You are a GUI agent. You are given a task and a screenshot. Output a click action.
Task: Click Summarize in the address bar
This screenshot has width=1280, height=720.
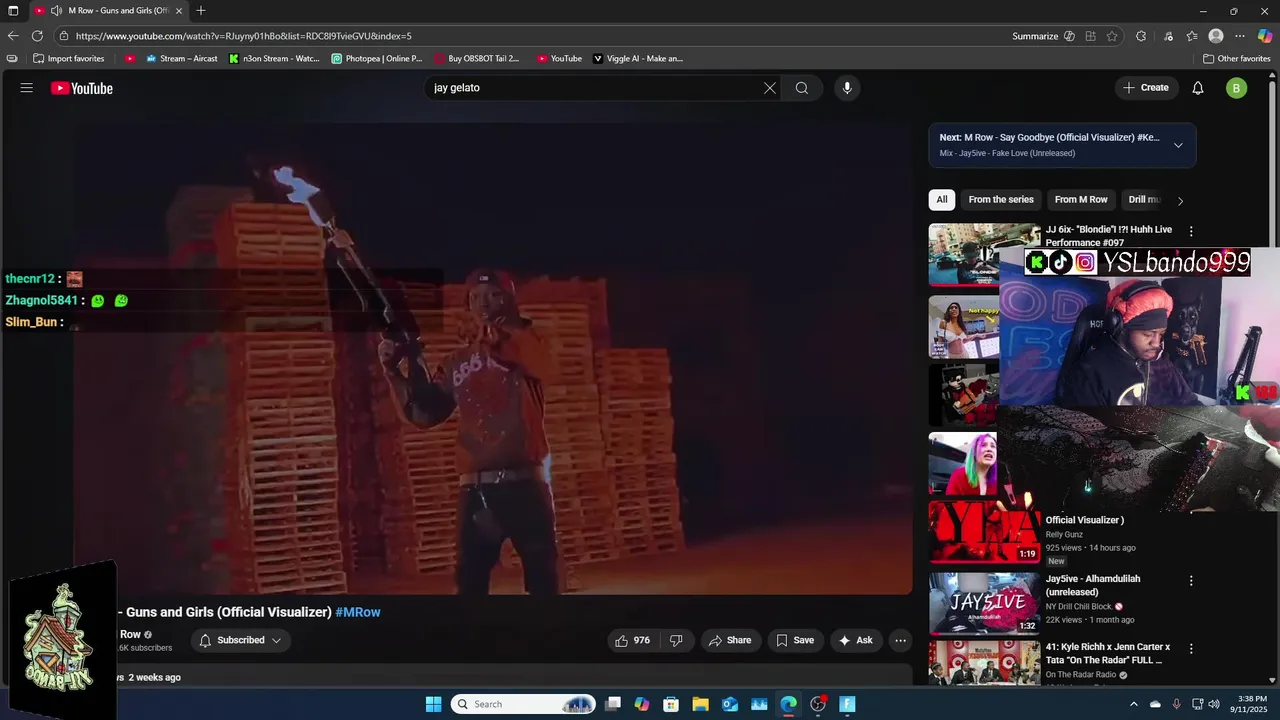click(x=1043, y=36)
